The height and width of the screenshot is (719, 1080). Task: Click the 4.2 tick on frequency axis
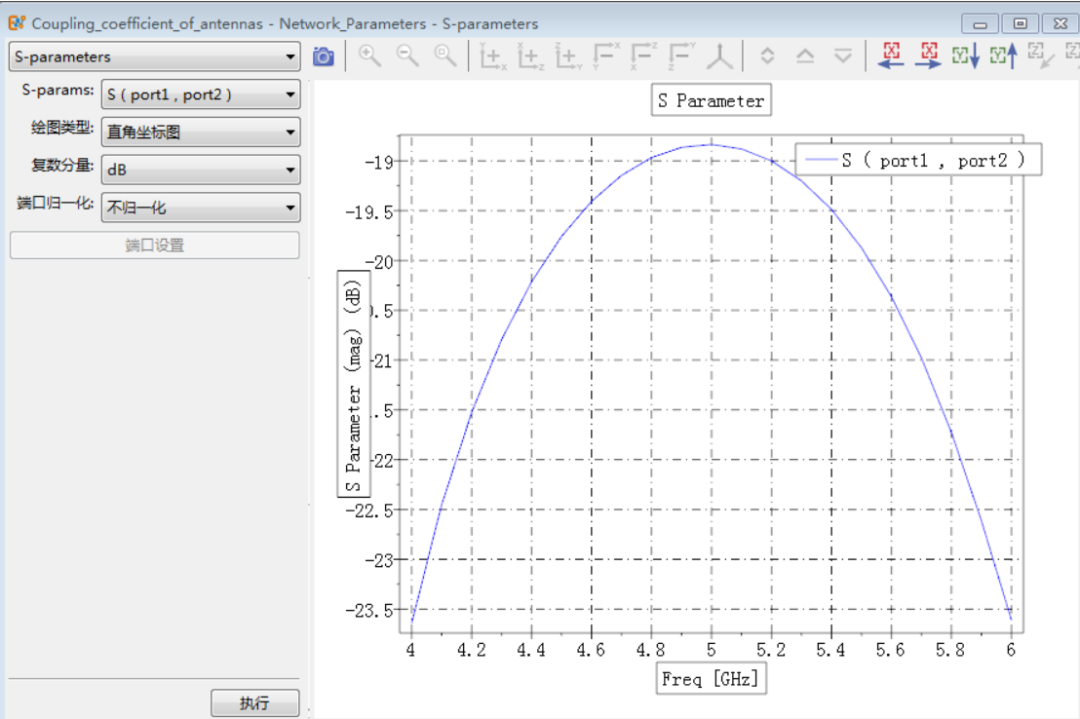pos(471,649)
